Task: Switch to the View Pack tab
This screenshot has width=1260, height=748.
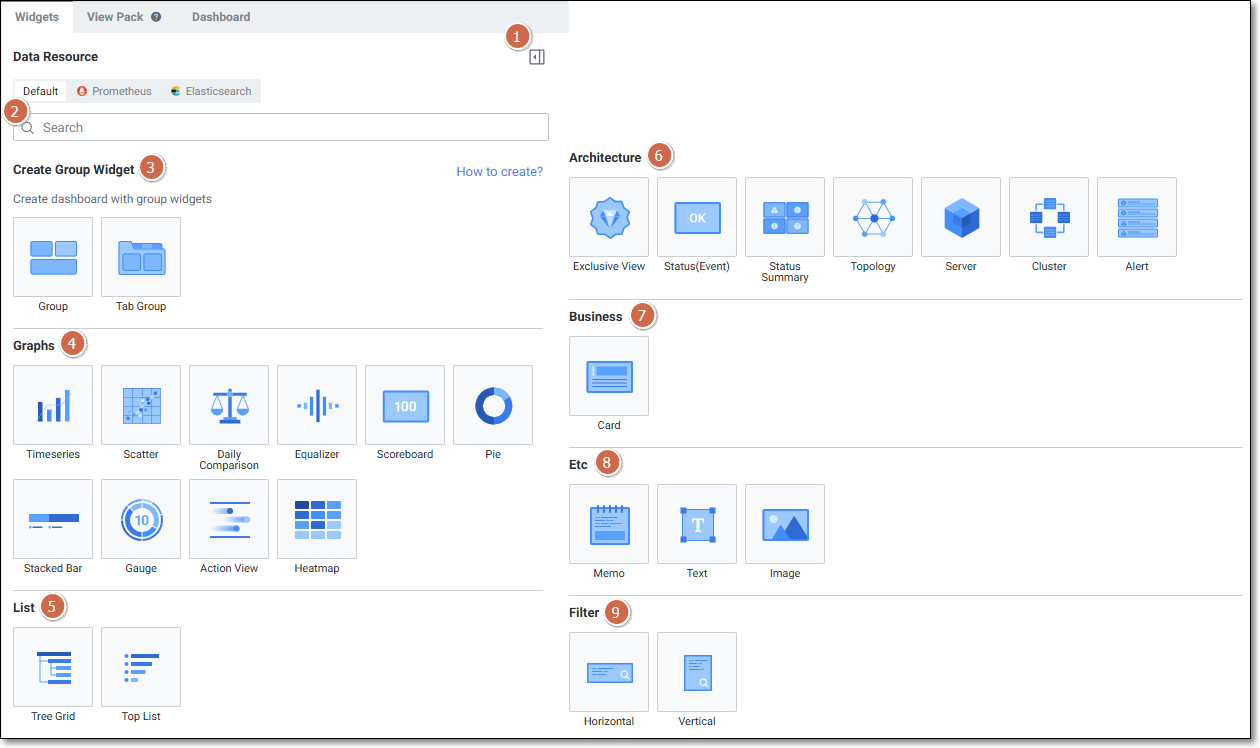Action: pos(116,17)
